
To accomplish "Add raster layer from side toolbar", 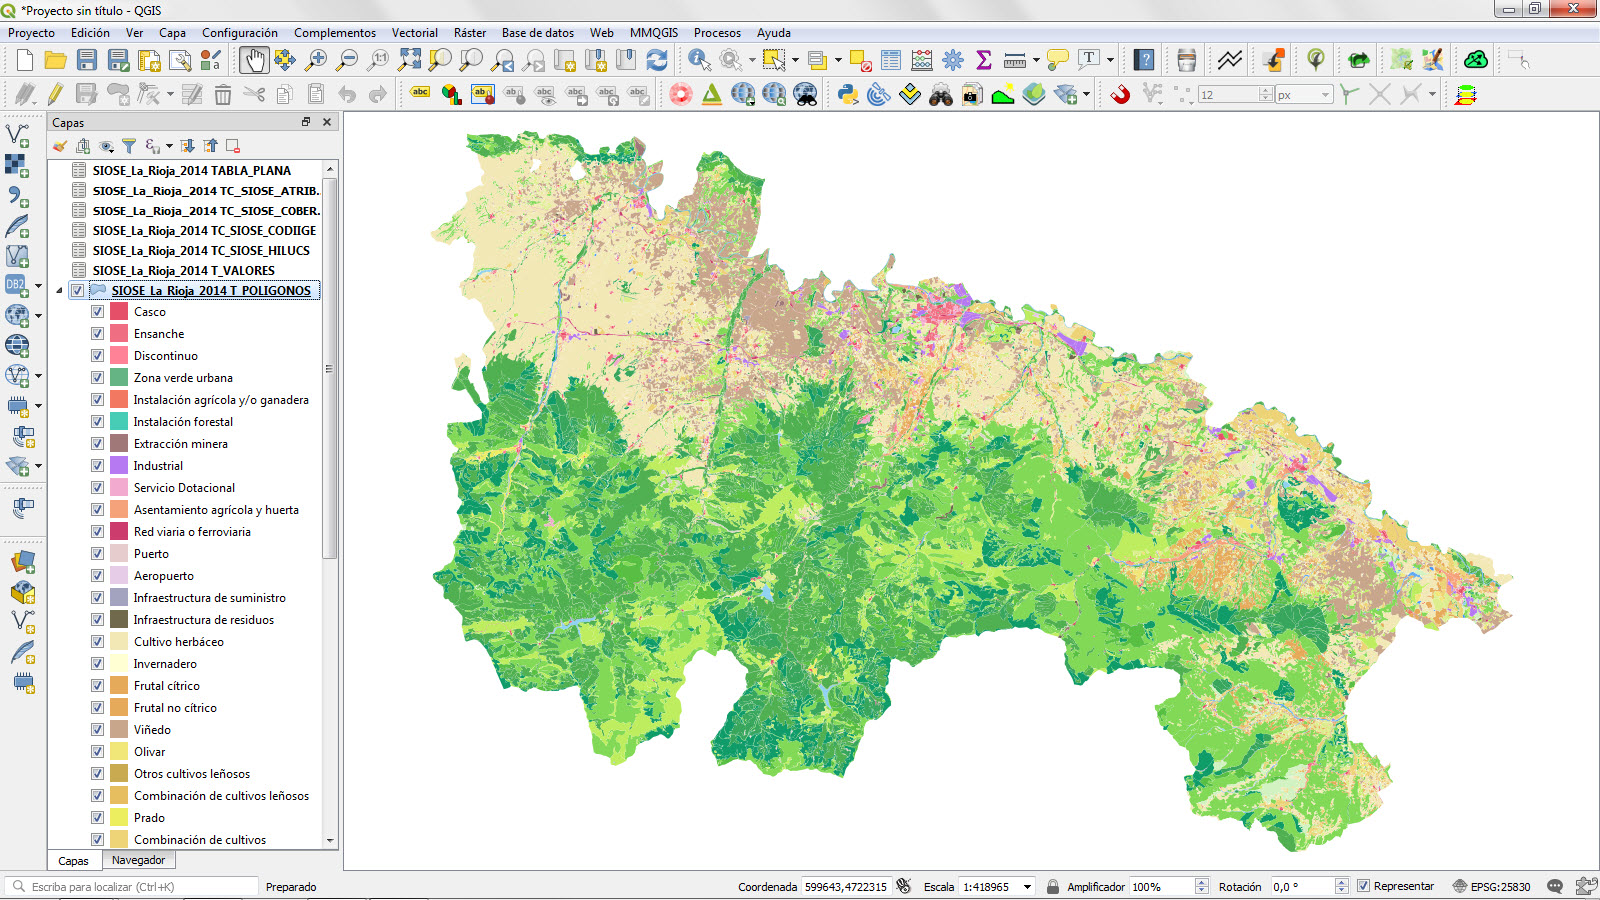I will pyautogui.click(x=18, y=165).
